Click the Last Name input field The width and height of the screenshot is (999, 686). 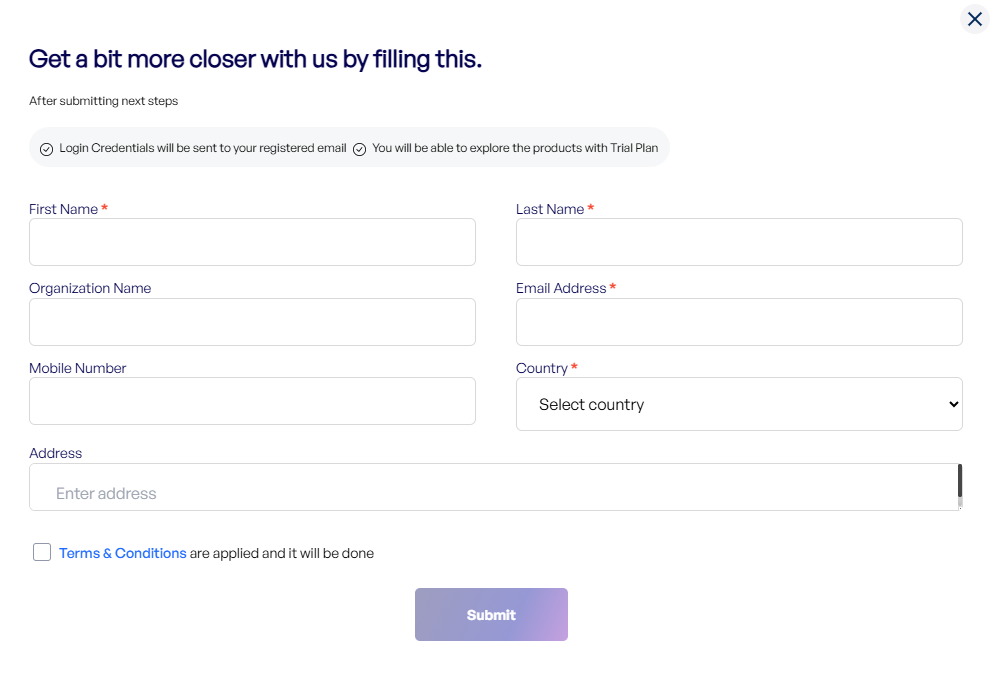[x=739, y=241]
